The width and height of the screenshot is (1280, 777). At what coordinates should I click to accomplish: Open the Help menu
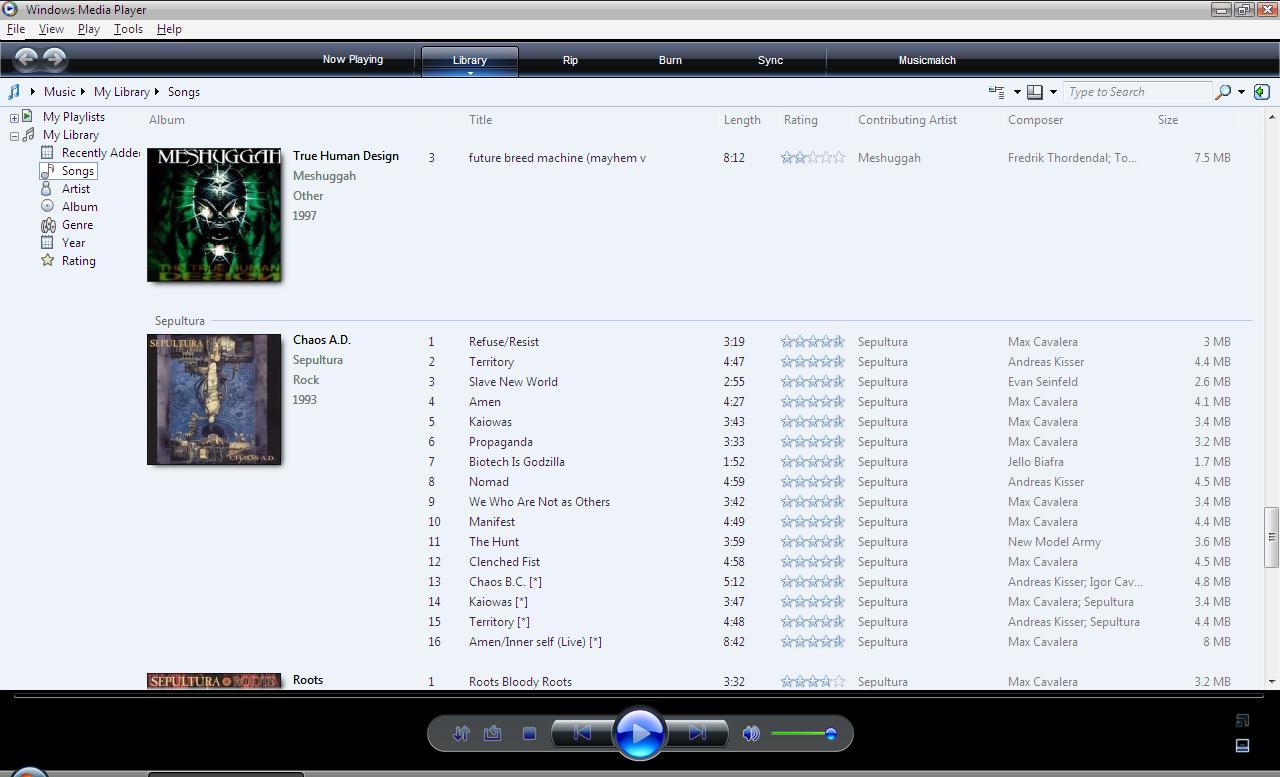169,29
